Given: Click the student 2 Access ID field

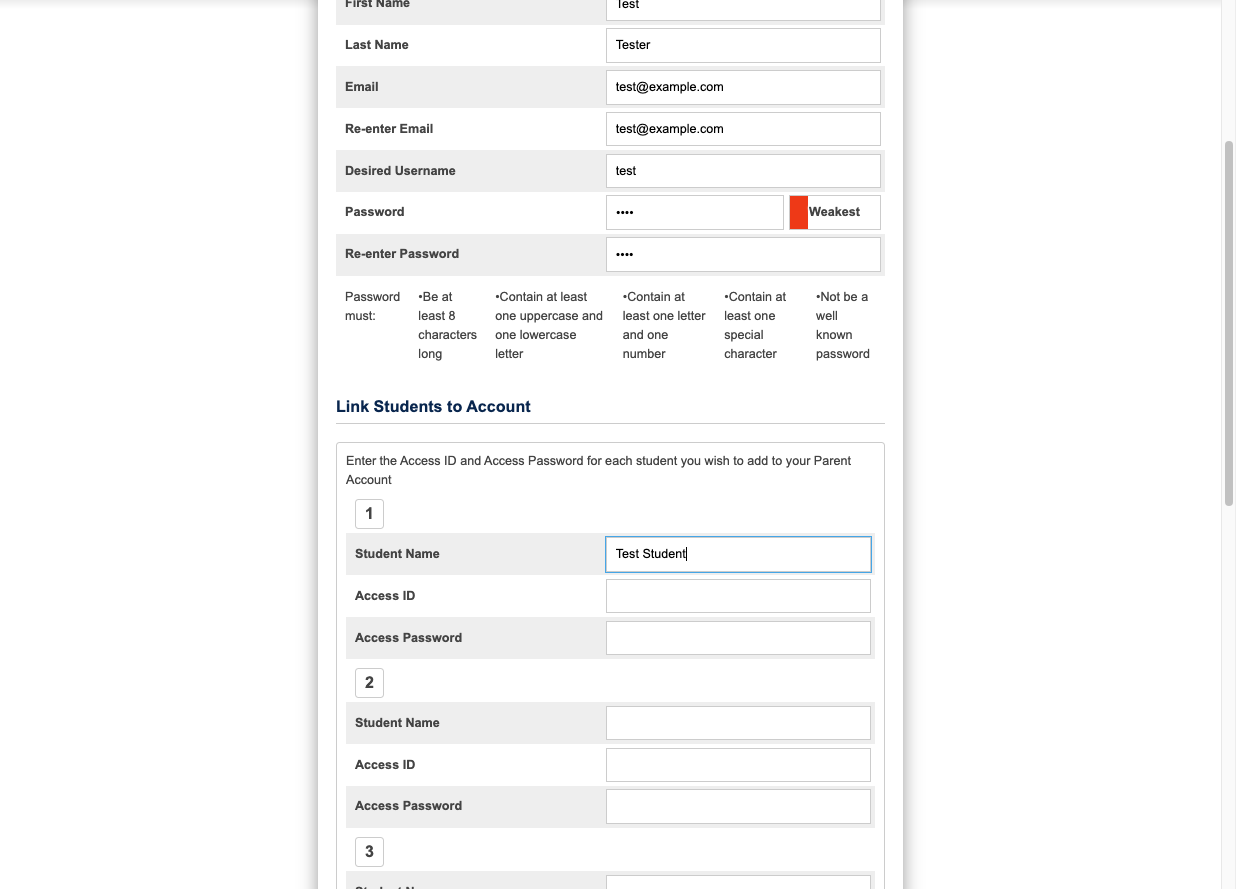Looking at the screenshot, I should coord(738,765).
